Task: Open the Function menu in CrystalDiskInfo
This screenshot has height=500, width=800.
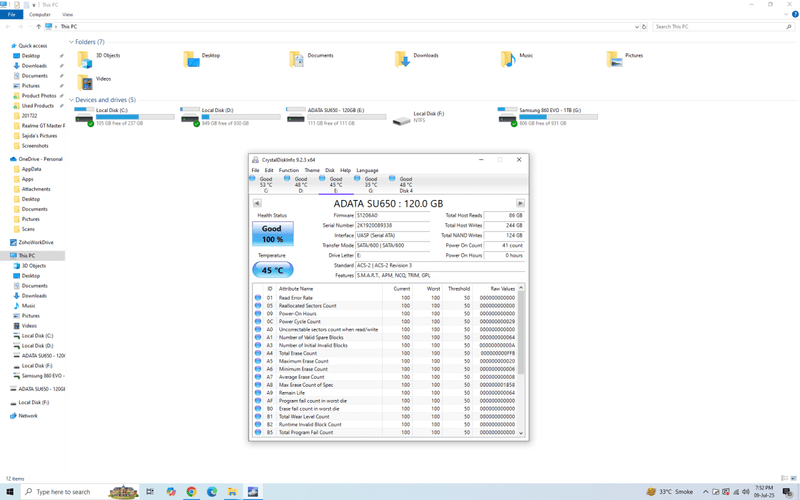Action: pyautogui.click(x=288, y=170)
